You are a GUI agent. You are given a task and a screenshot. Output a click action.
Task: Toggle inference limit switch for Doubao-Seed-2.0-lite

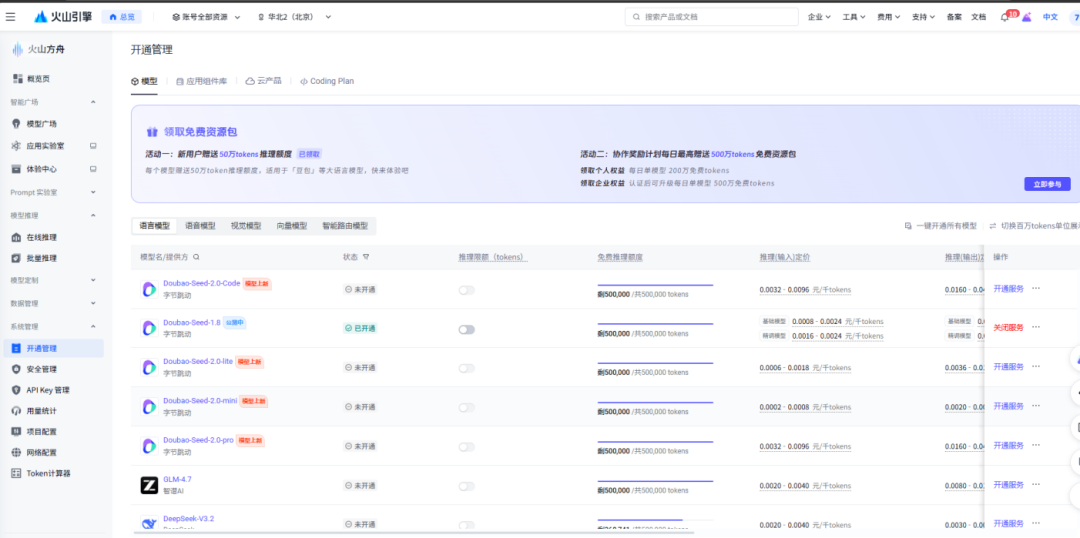[x=466, y=368]
